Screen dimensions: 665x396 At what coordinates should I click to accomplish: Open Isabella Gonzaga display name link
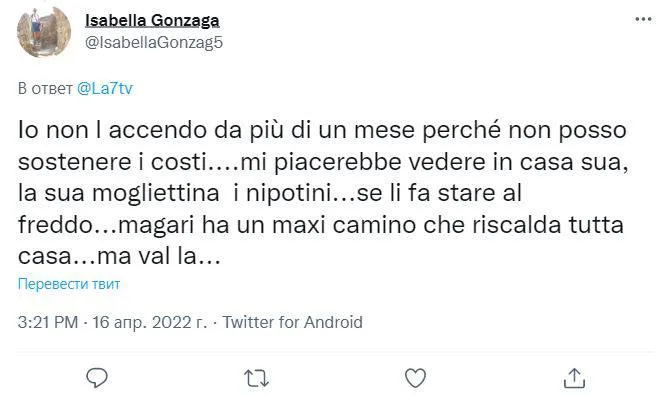click(x=152, y=20)
